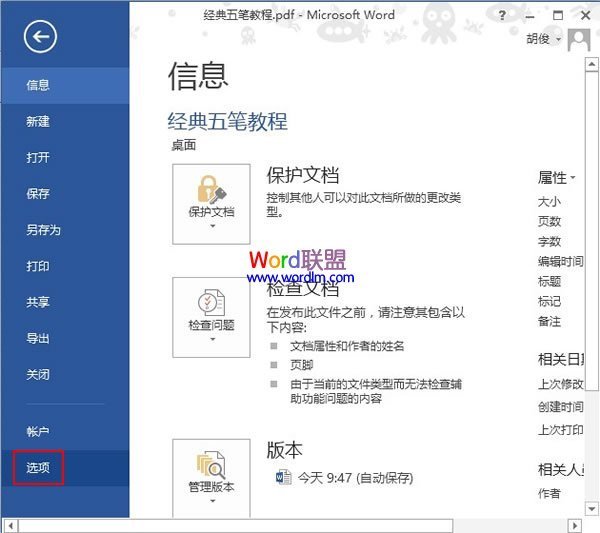
Task: Click the user avatar picture at top right
Action: pos(578,40)
